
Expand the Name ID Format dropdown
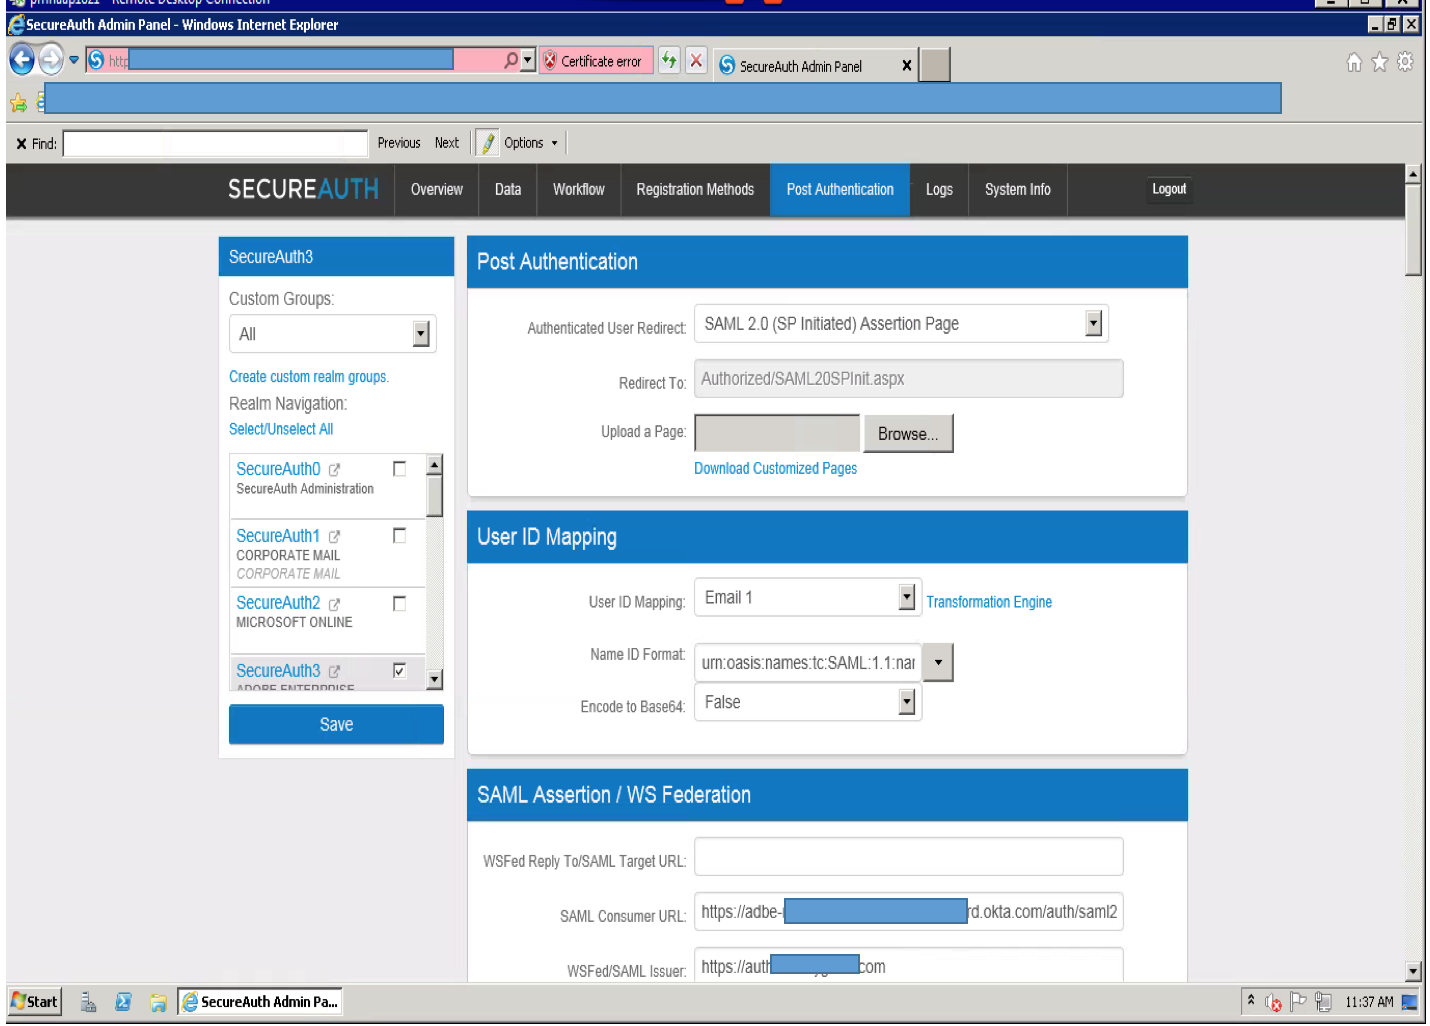[937, 662]
